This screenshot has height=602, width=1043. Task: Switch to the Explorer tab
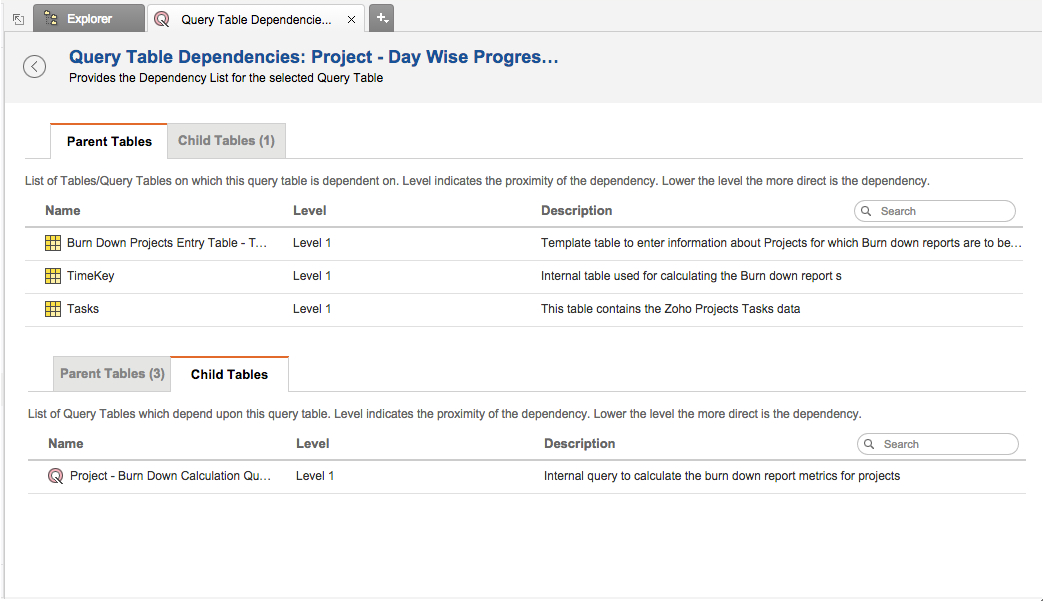[88, 19]
